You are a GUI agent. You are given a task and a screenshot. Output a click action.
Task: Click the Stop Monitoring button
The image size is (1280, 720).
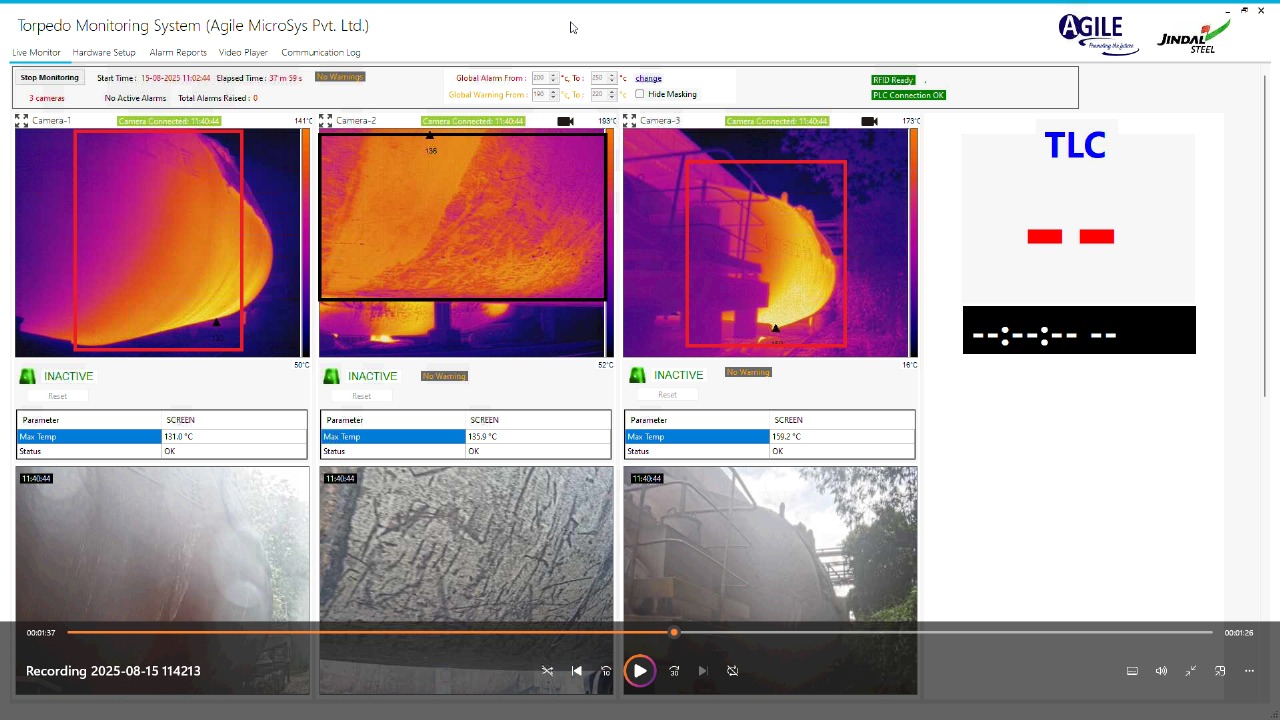[x=50, y=77]
